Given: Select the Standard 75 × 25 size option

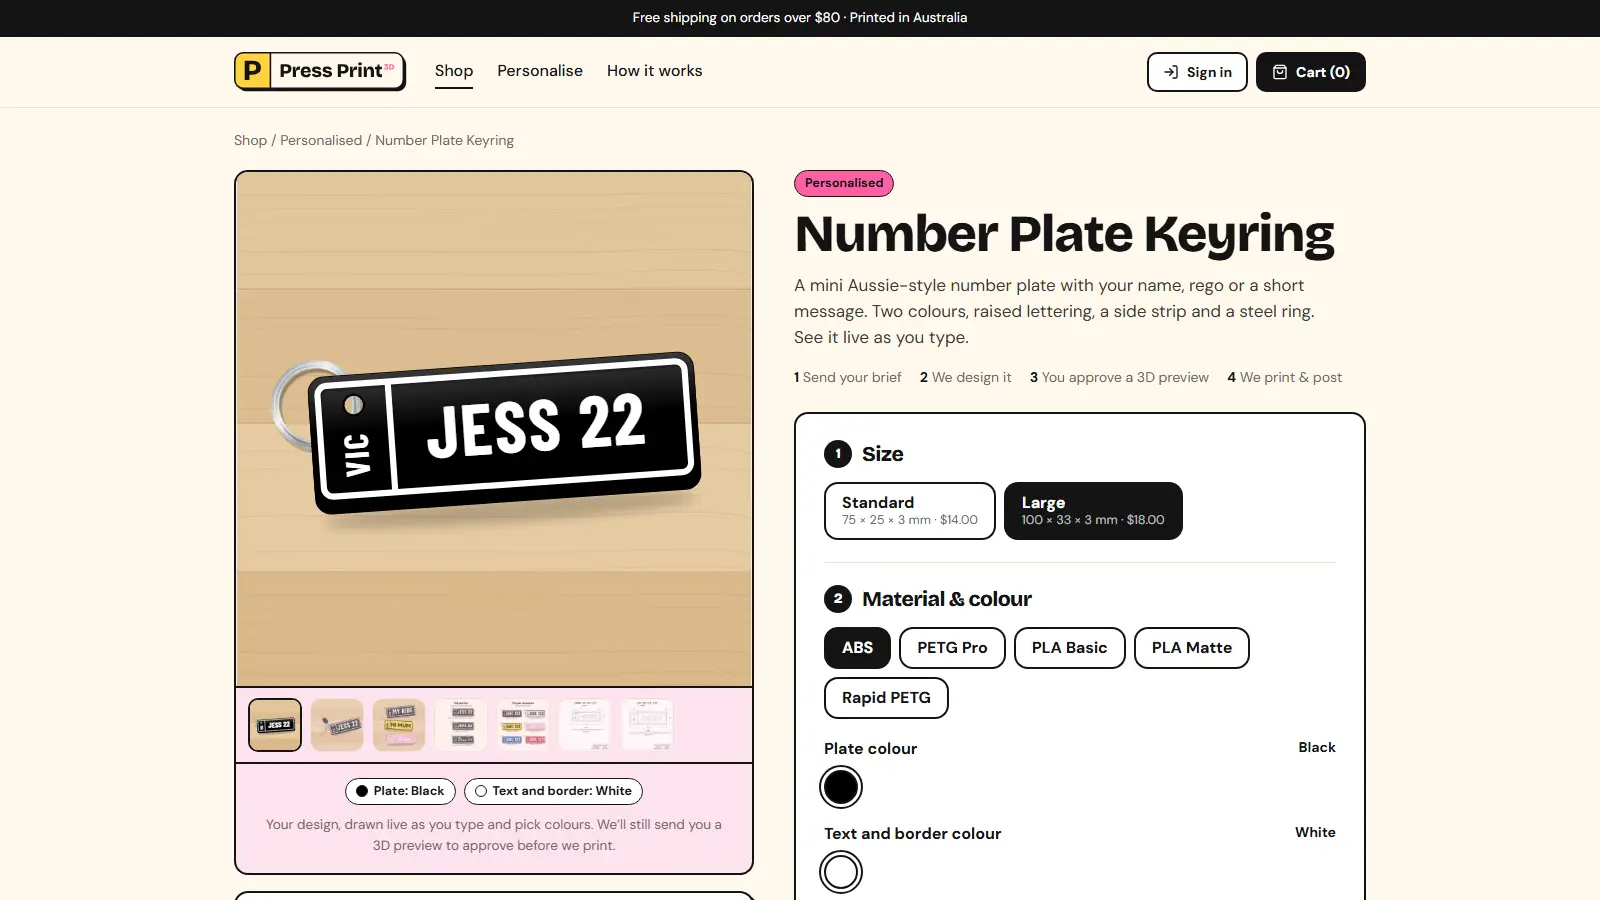Looking at the screenshot, I should tap(910, 511).
